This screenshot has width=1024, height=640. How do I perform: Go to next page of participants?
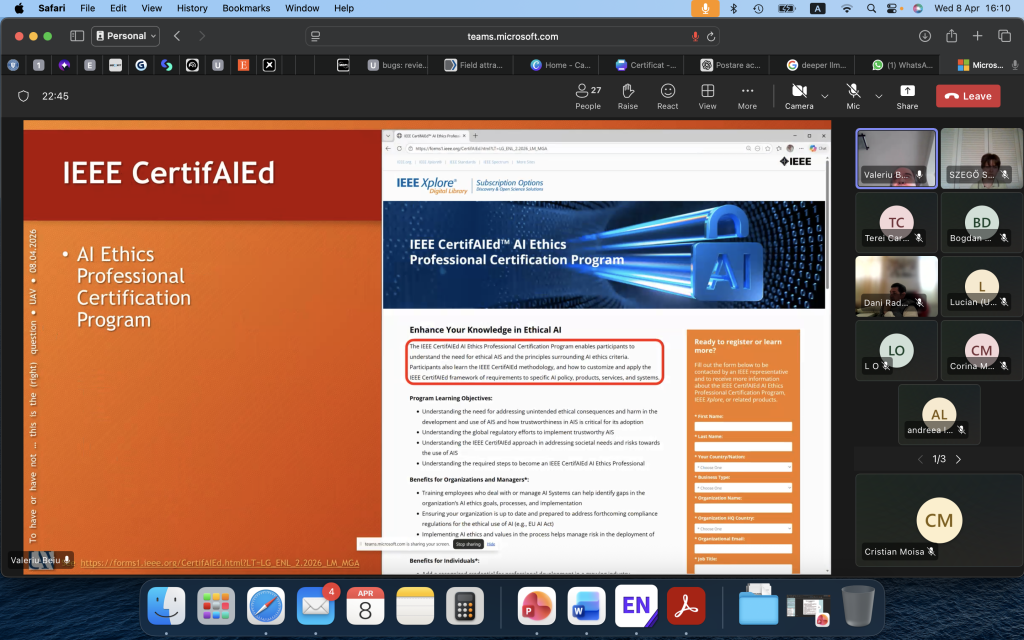tap(958, 459)
